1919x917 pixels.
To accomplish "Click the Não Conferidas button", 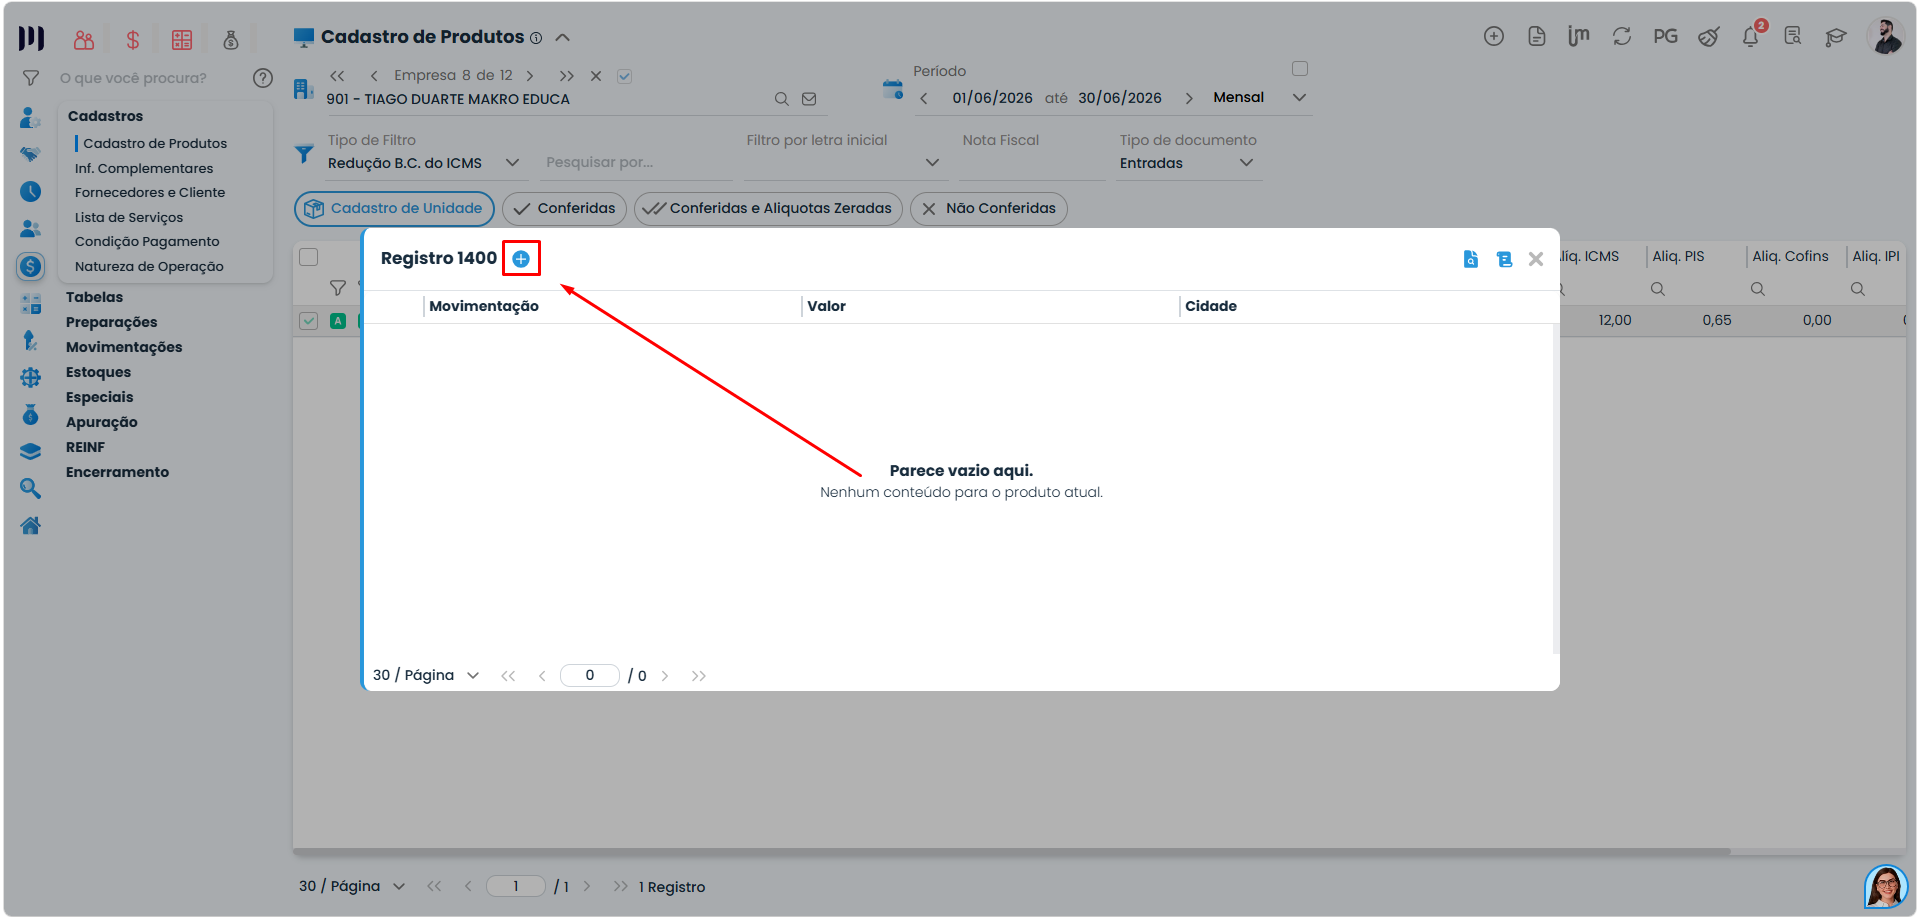I will pos(989,209).
